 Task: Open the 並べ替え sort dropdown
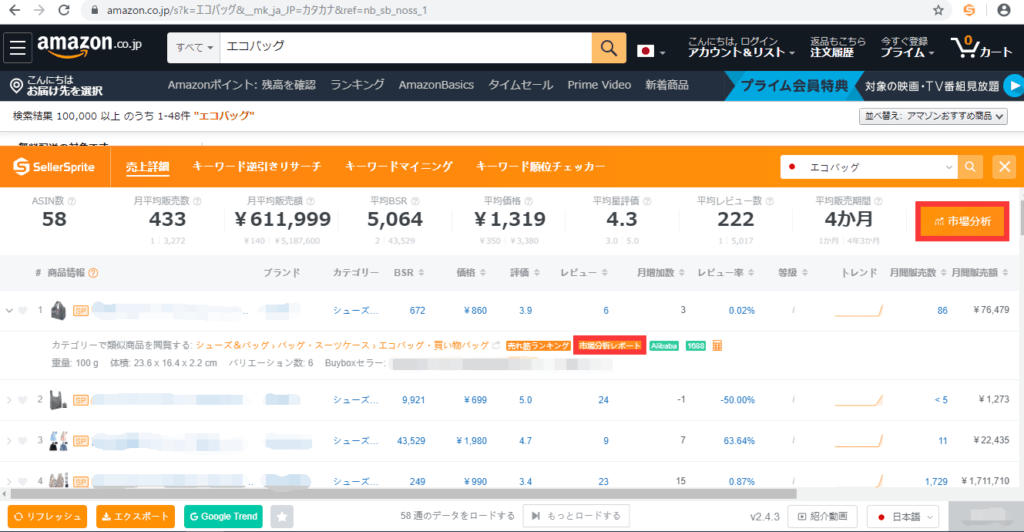point(933,116)
